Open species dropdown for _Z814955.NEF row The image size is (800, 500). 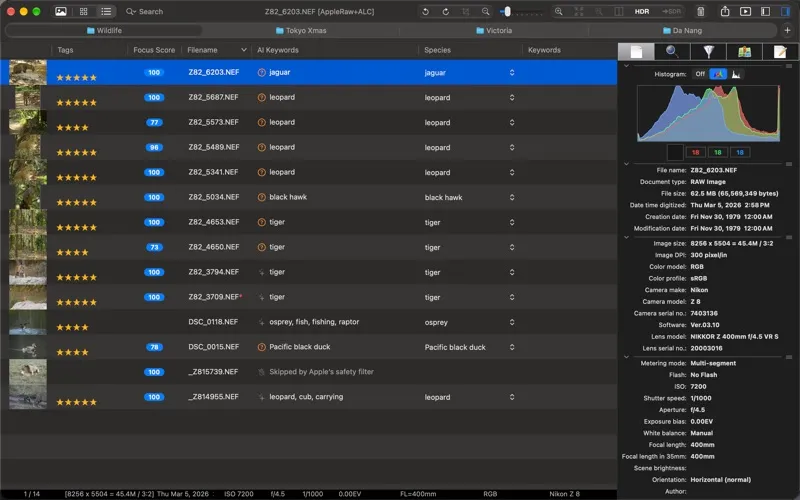pyautogui.click(x=512, y=397)
